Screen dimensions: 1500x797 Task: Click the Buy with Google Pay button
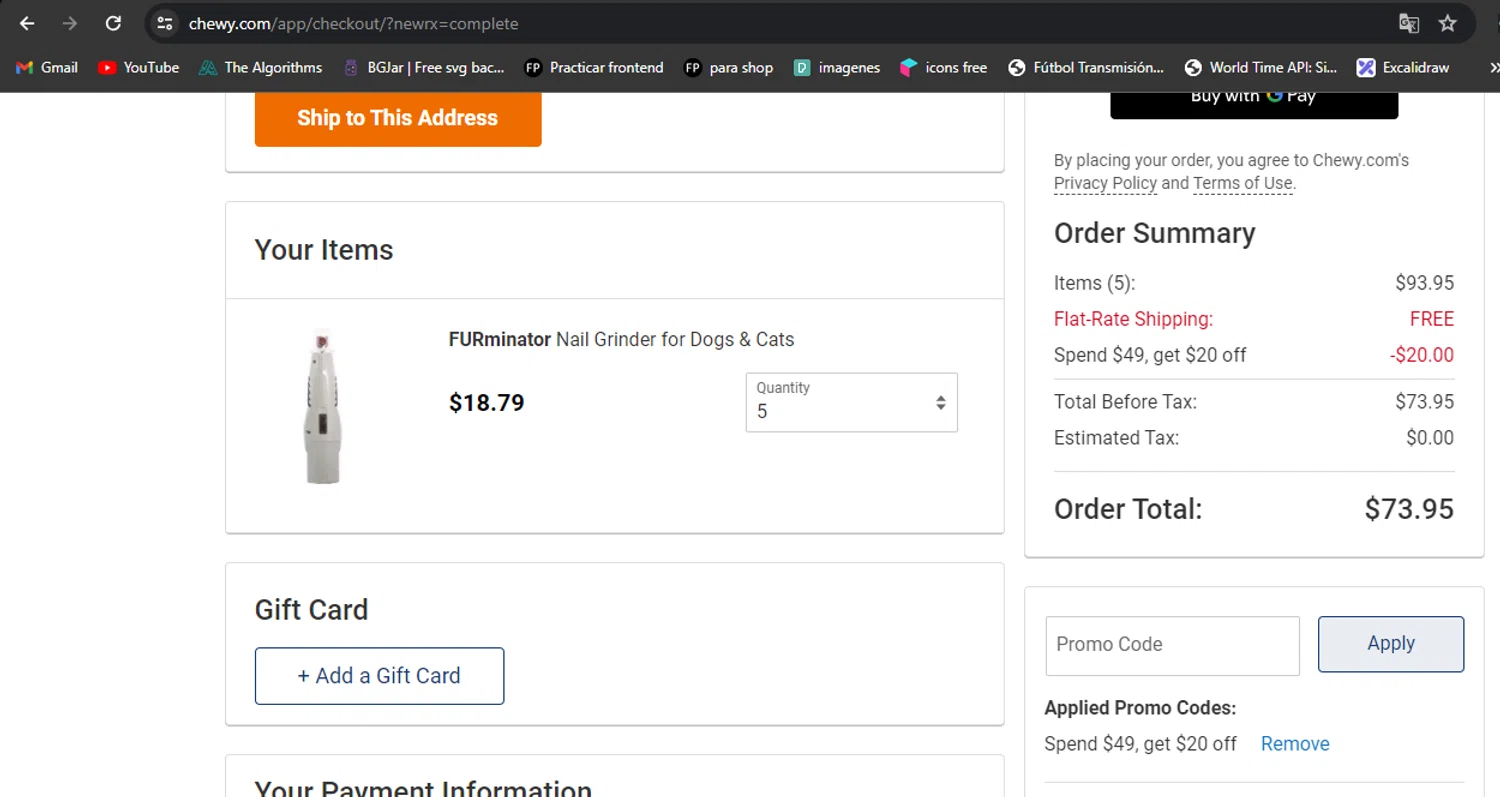tap(1254, 104)
